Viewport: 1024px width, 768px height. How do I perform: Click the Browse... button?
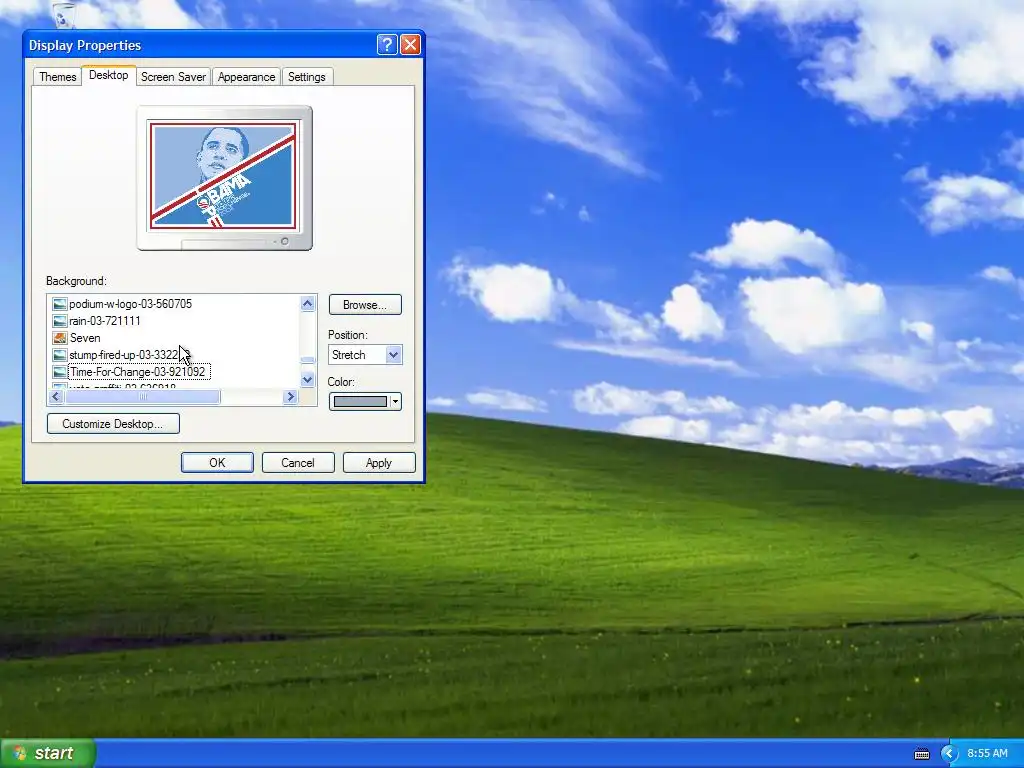[x=365, y=305]
